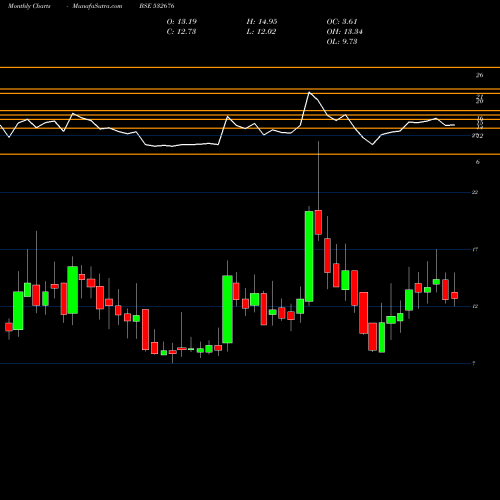
Task: Click the 6 label below the orange lines
Action: coord(478,162)
